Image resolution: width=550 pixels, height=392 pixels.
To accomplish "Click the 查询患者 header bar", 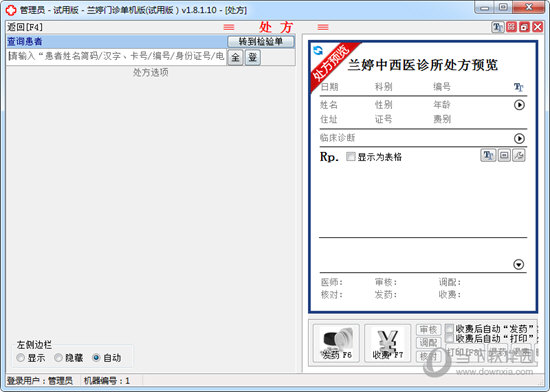I will 116,41.
